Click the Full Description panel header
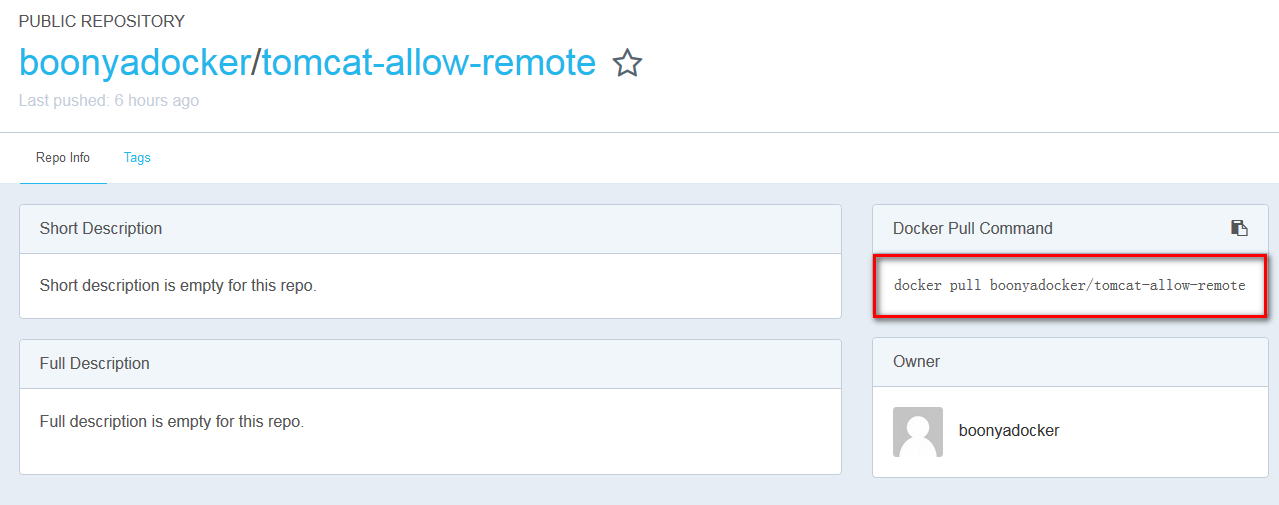Viewport: 1279px width, 505px height. [95, 363]
